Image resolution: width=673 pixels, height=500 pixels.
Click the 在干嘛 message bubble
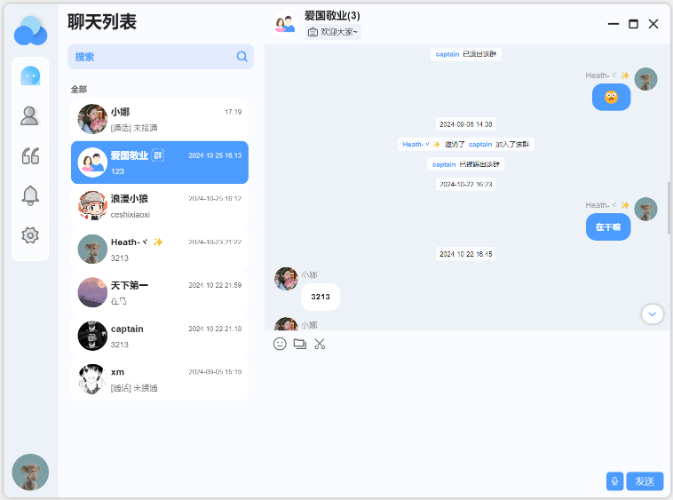coord(608,227)
